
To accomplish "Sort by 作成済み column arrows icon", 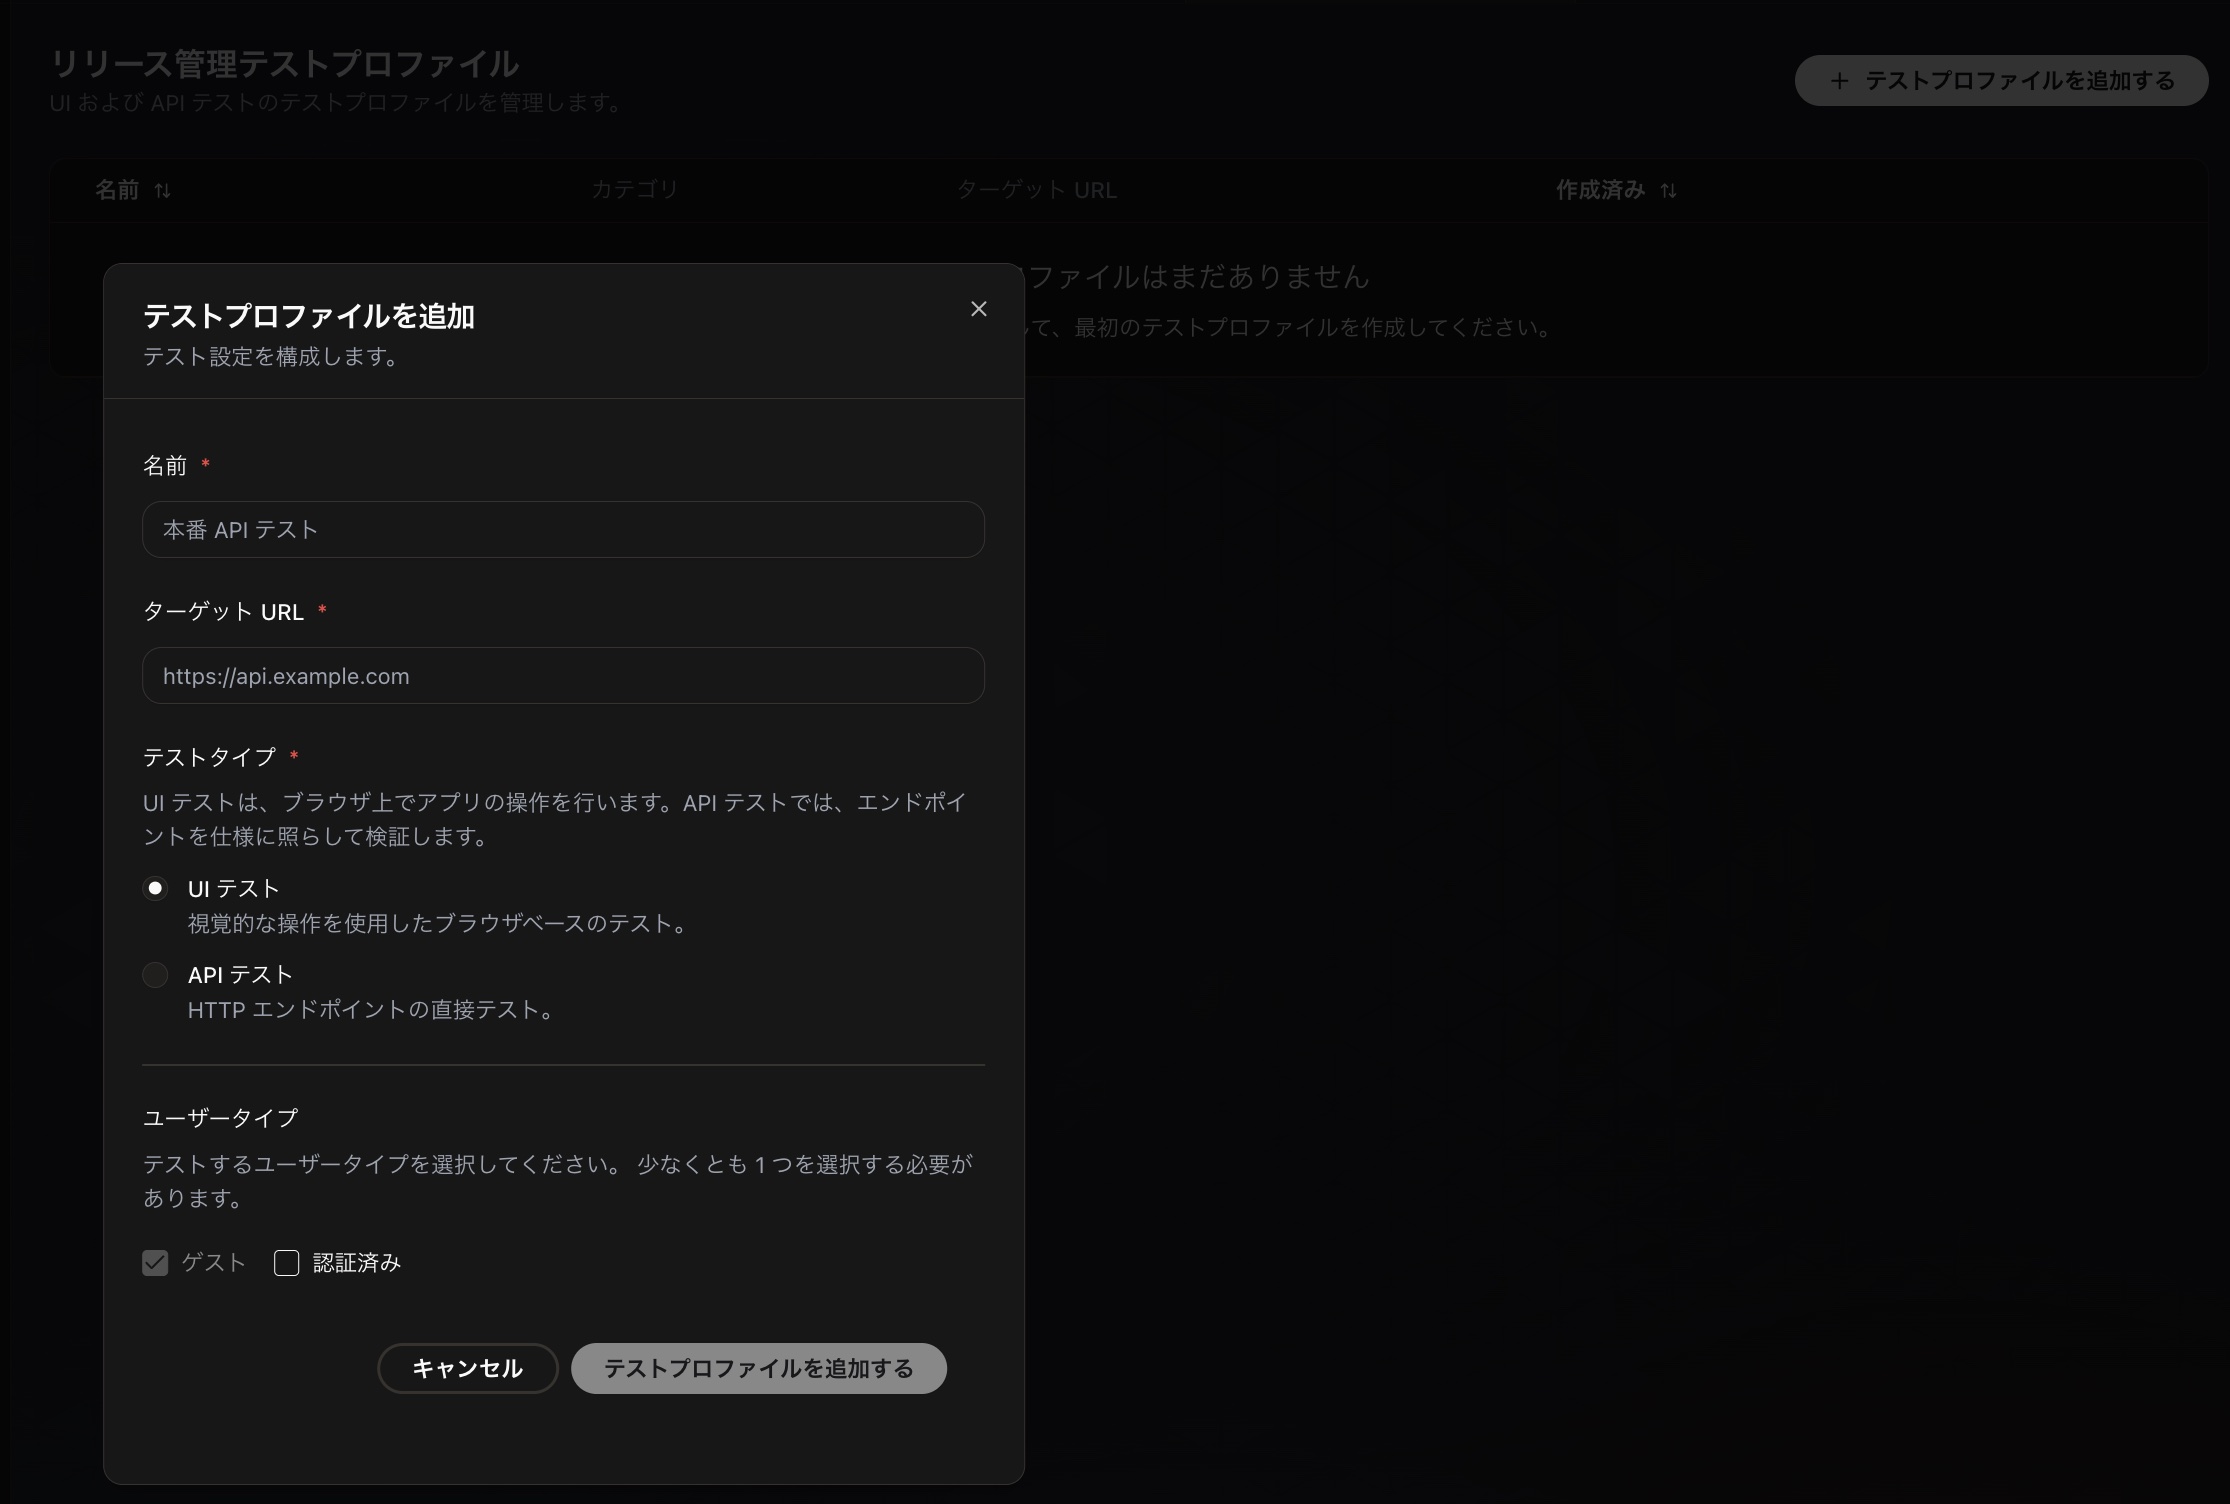I will coord(1668,190).
